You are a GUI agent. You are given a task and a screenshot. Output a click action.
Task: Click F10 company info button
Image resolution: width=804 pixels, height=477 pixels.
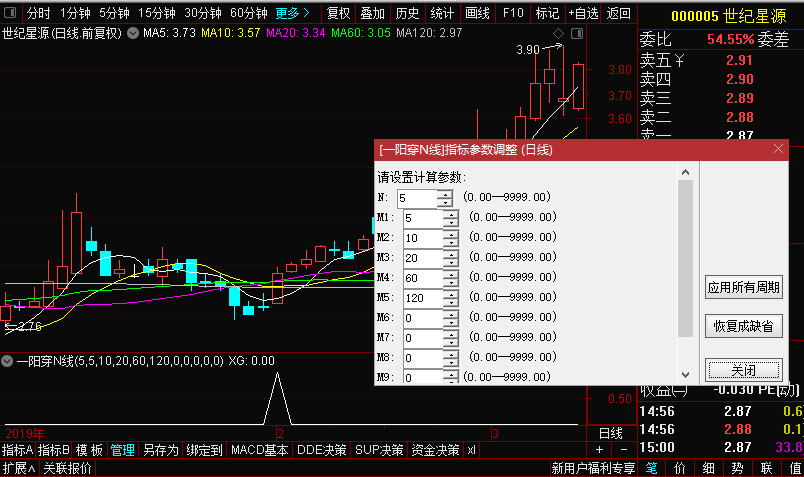513,13
